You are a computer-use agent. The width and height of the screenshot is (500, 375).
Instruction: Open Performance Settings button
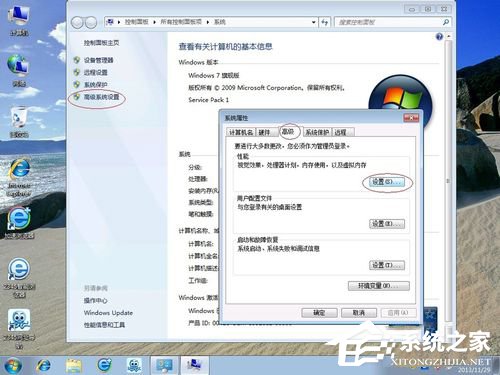click(x=387, y=182)
